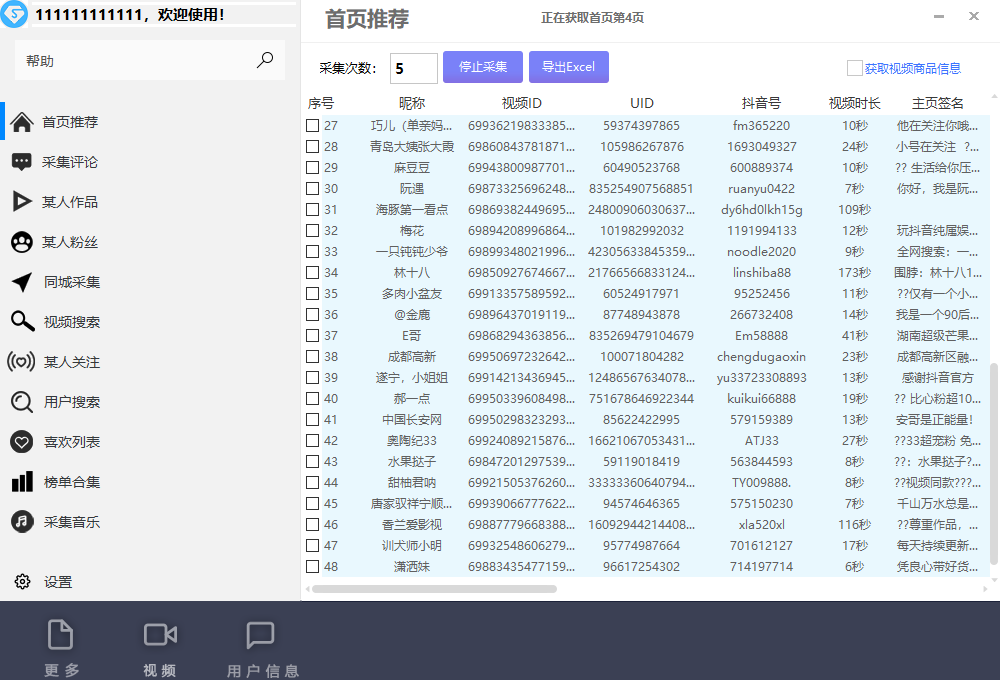This screenshot has width=1000, height=680.
Task: Select the 同城采集 local collection icon
Action: (x=22, y=281)
